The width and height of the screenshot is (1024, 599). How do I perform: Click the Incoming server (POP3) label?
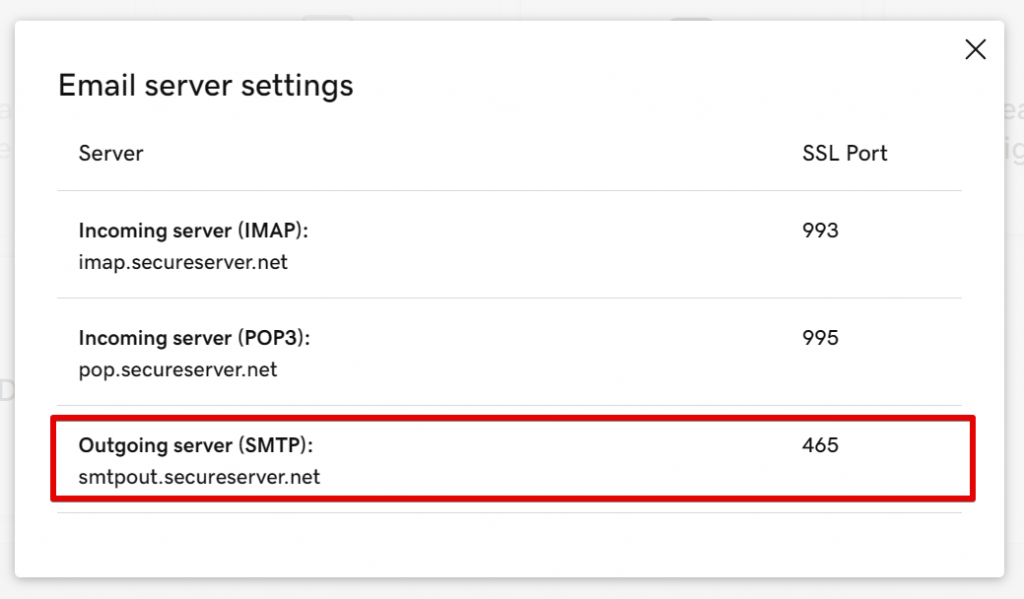click(x=195, y=338)
